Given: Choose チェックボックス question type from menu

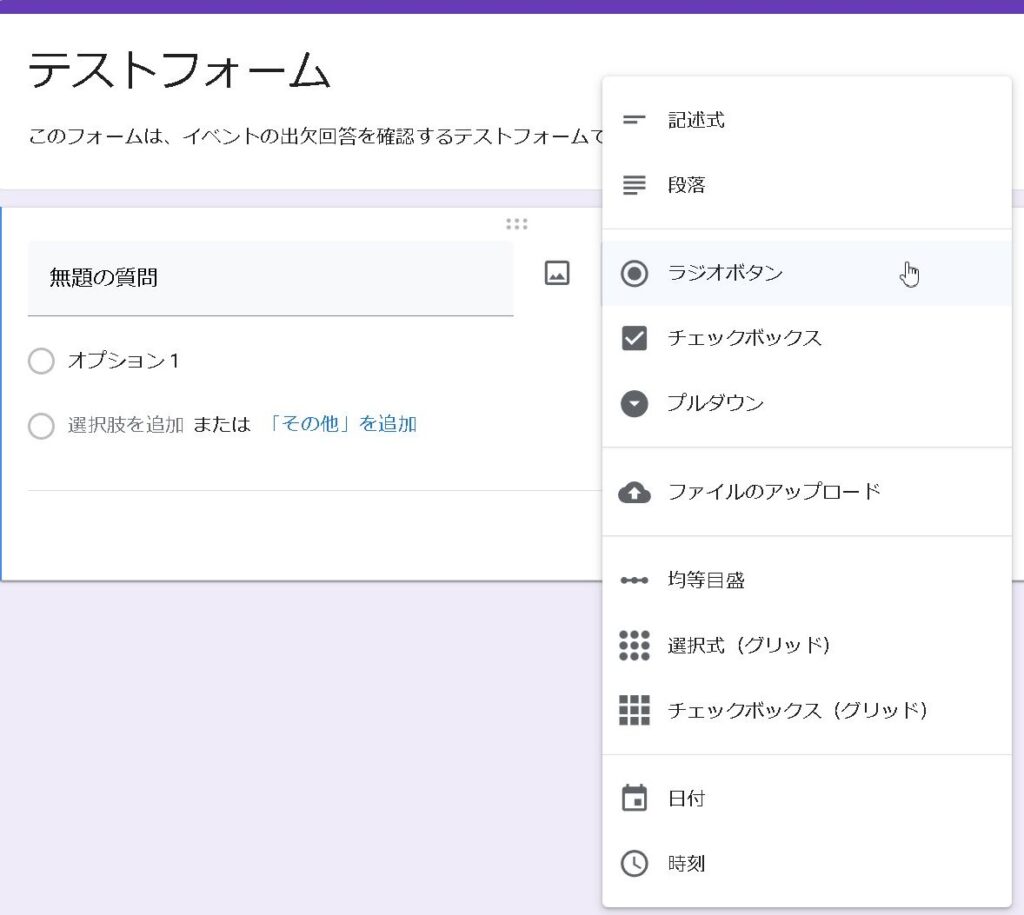Looking at the screenshot, I should coord(744,338).
